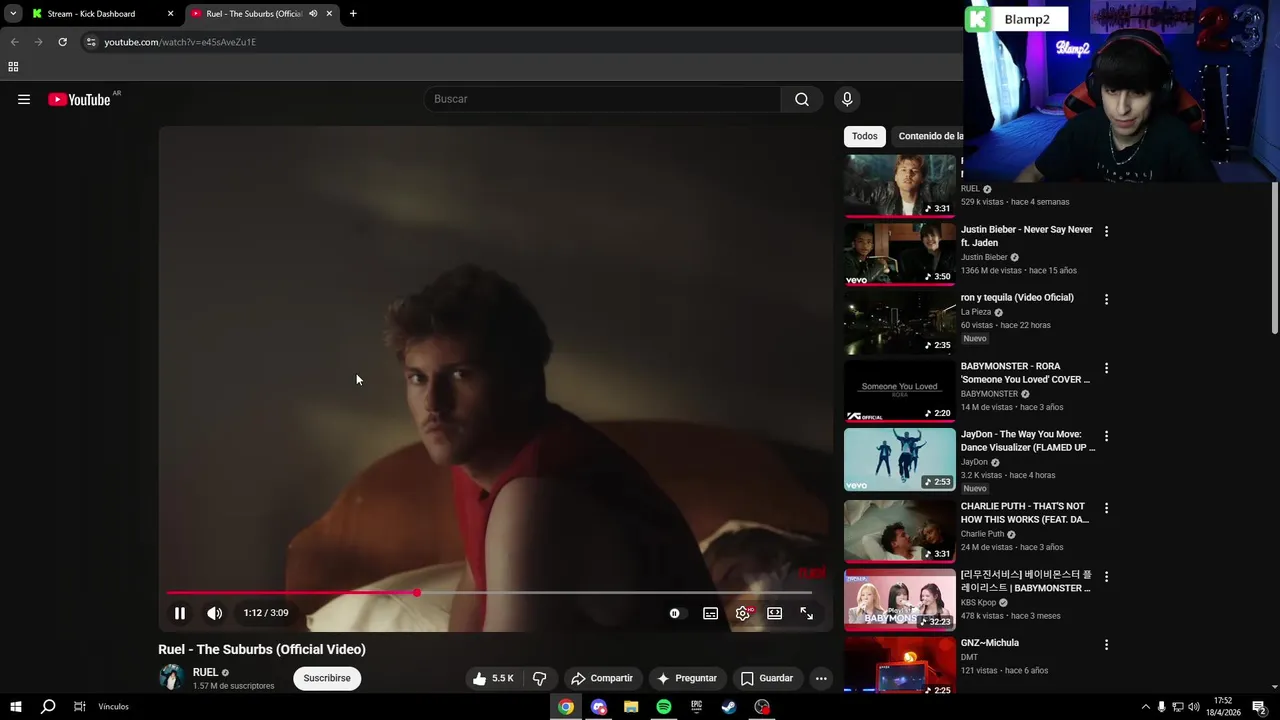This screenshot has width=1280, height=720.
Task: Open options for Justin Bieber - Never Say Never
Action: coord(1106,231)
